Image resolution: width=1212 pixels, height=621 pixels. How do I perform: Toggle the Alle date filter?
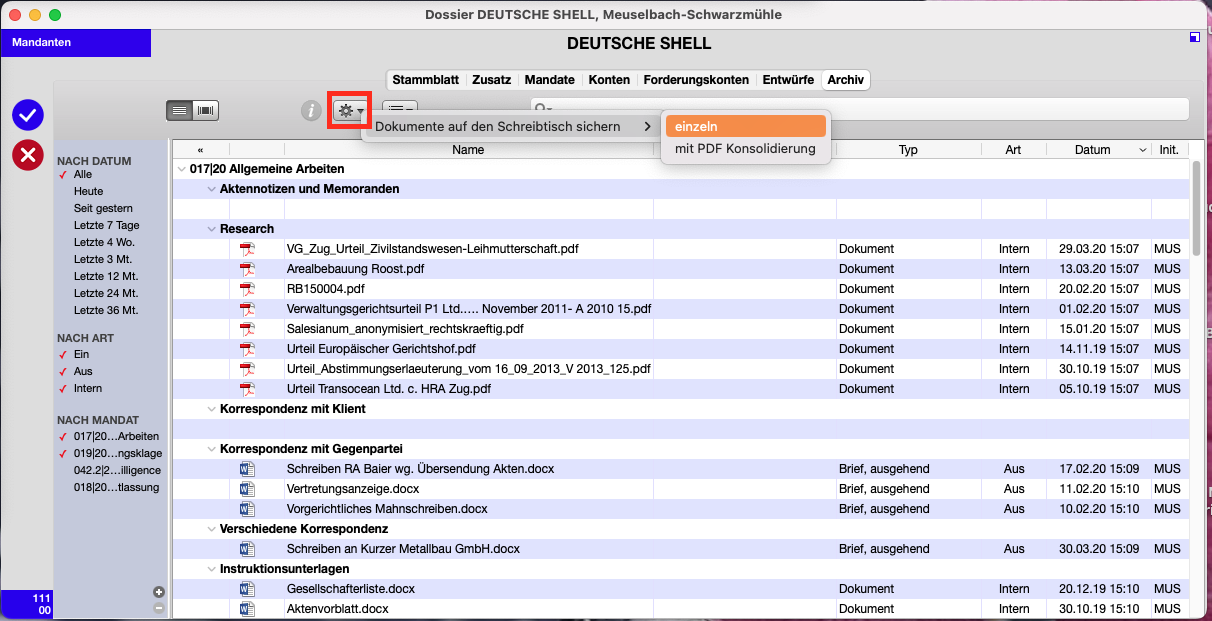(x=82, y=174)
